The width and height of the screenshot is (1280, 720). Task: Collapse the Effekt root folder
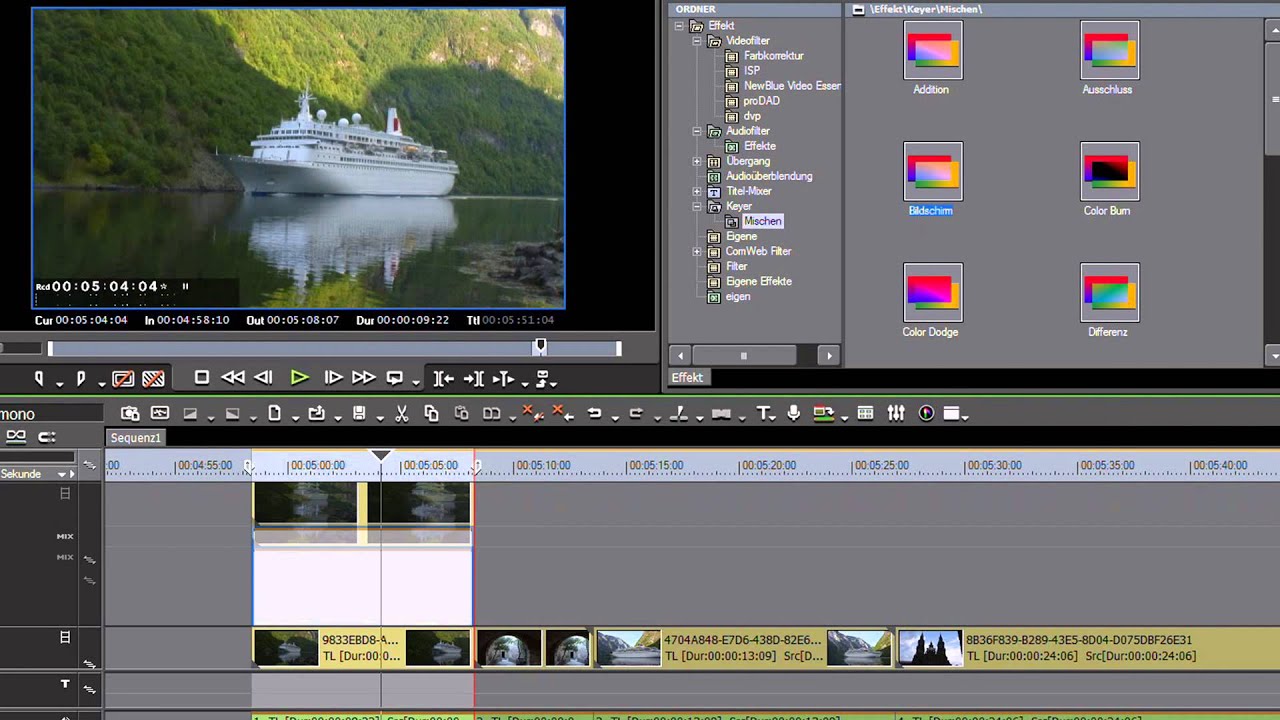pos(680,26)
